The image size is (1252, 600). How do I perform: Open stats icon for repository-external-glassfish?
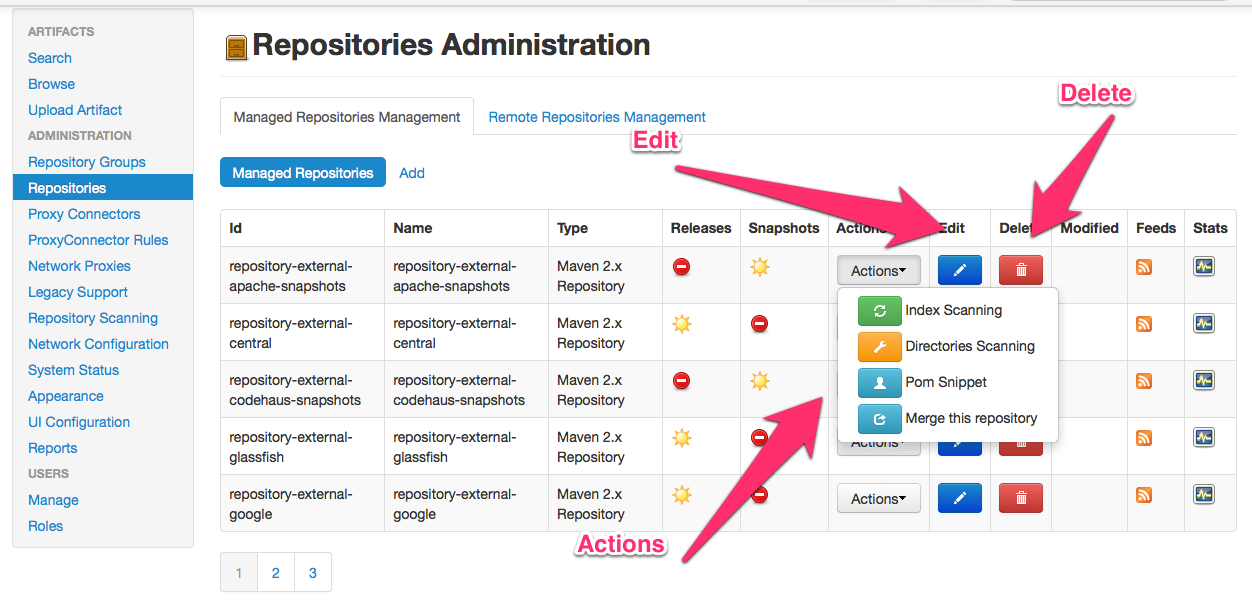[1203, 438]
